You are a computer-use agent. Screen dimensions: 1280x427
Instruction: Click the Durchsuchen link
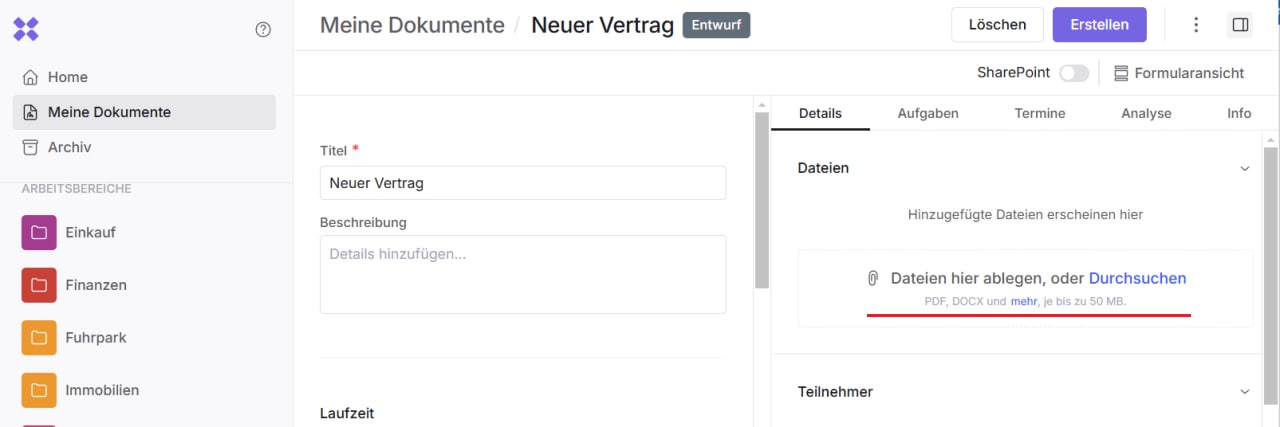(1137, 278)
